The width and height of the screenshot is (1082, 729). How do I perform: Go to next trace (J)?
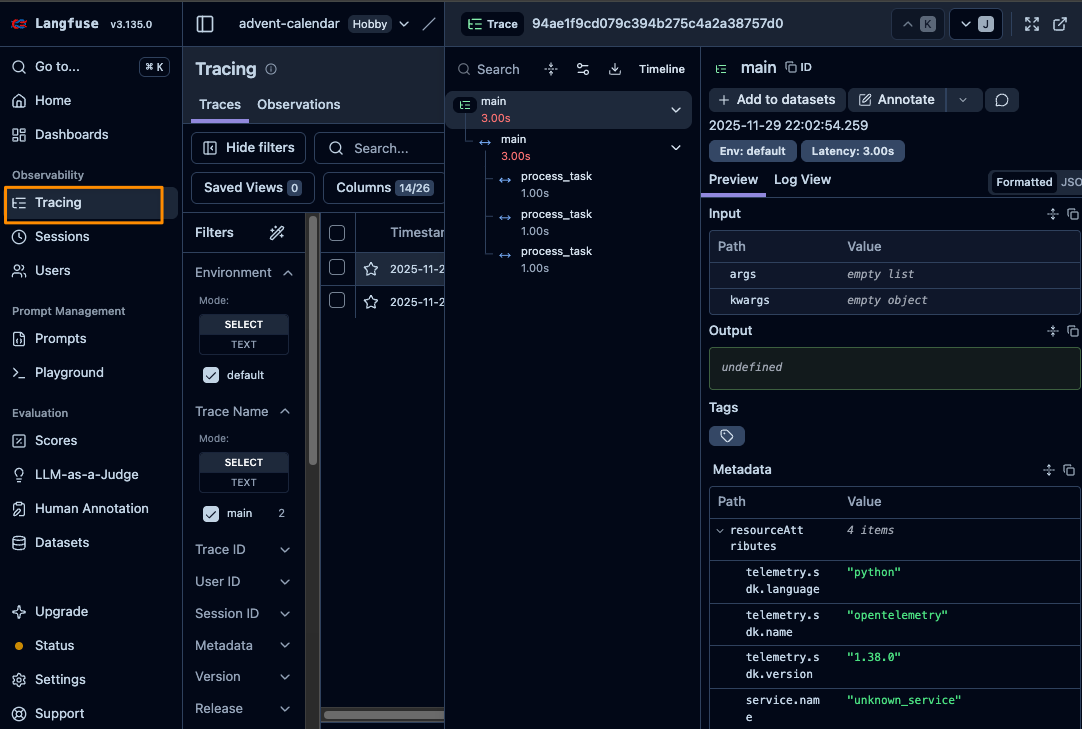click(x=976, y=24)
